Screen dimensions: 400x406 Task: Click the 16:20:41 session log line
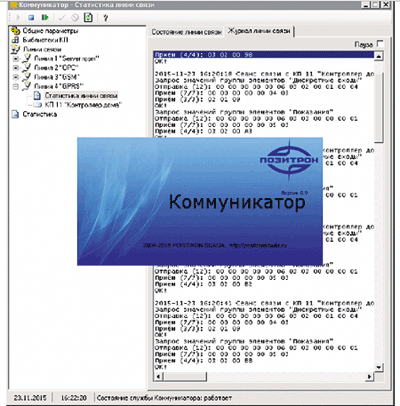(265, 303)
